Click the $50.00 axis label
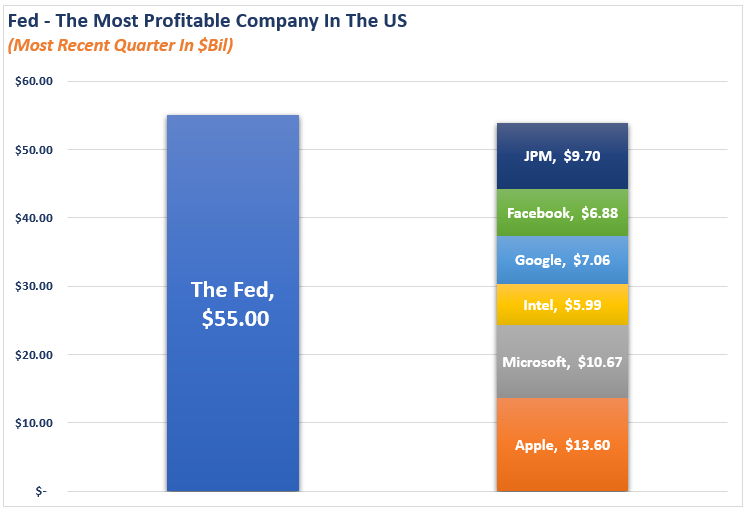Image resolution: width=753 pixels, height=515 pixels. tap(34, 150)
